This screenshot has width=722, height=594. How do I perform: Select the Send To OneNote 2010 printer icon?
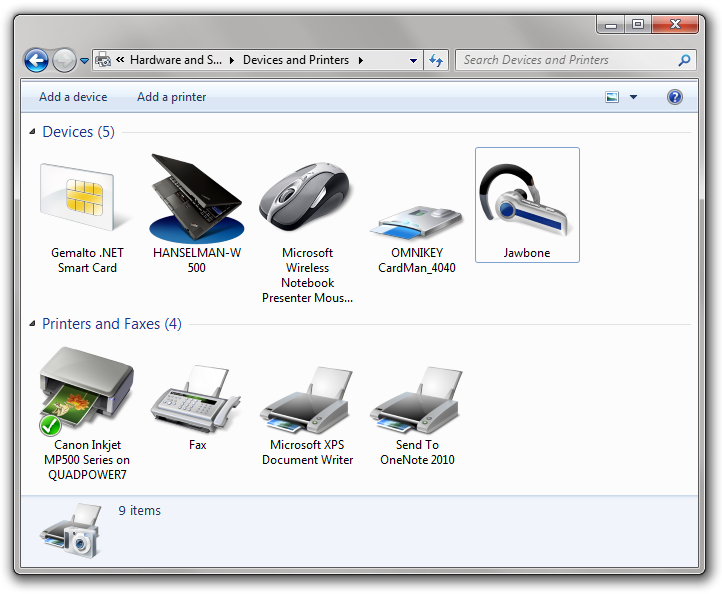(x=416, y=400)
